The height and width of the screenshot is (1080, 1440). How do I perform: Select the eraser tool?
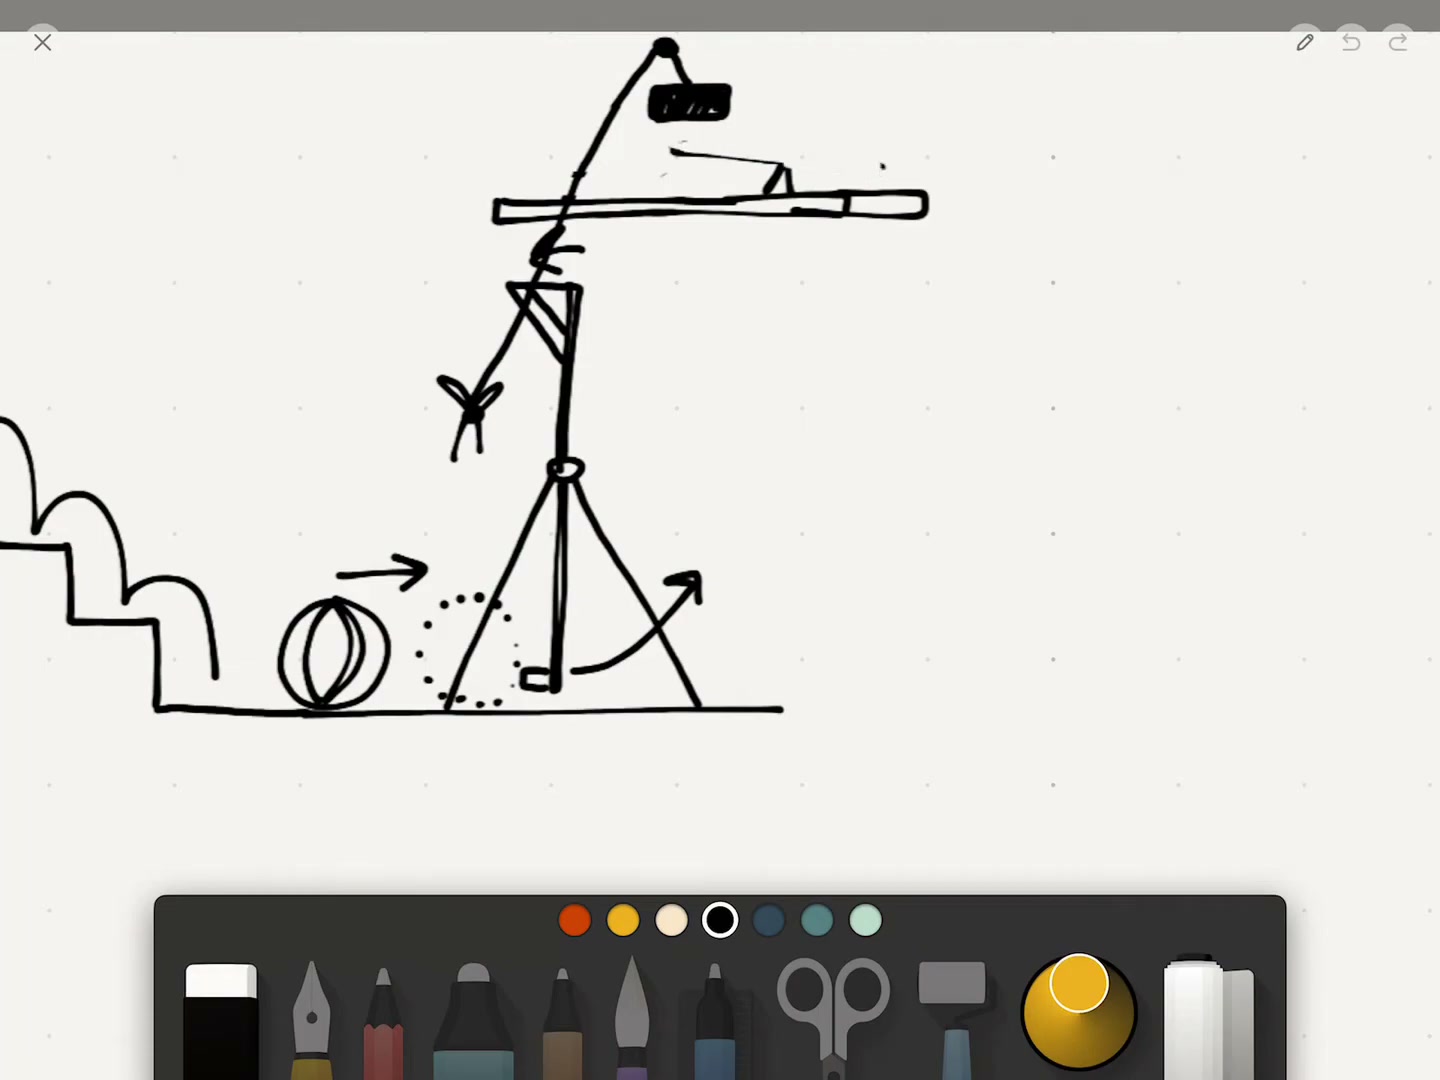[221, 1022]
